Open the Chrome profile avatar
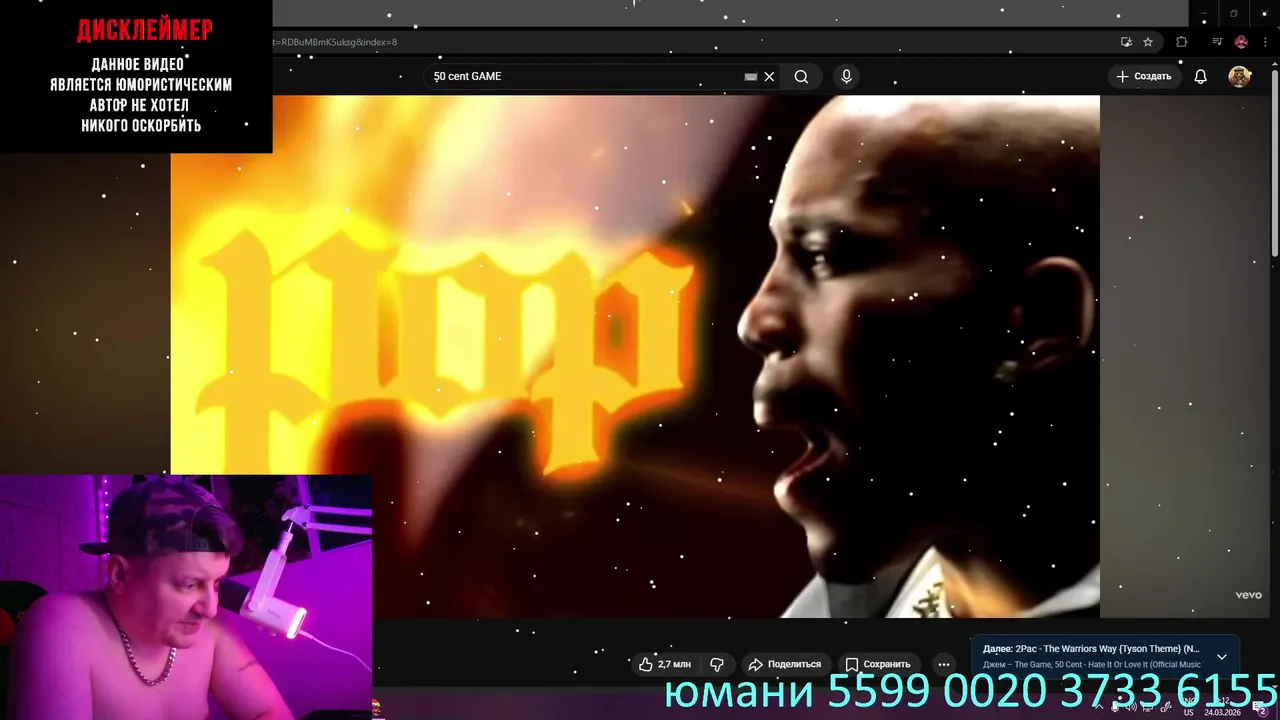1280x720 pixels. pyautogui.click(x=1241, y=42)
